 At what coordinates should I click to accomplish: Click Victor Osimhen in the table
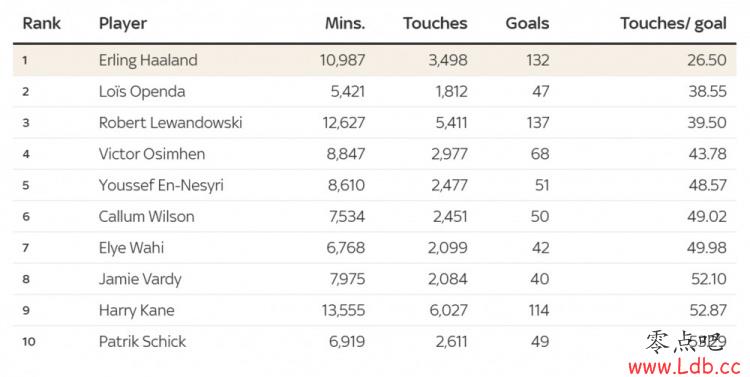pyautogui.click(x=152, y=154)
